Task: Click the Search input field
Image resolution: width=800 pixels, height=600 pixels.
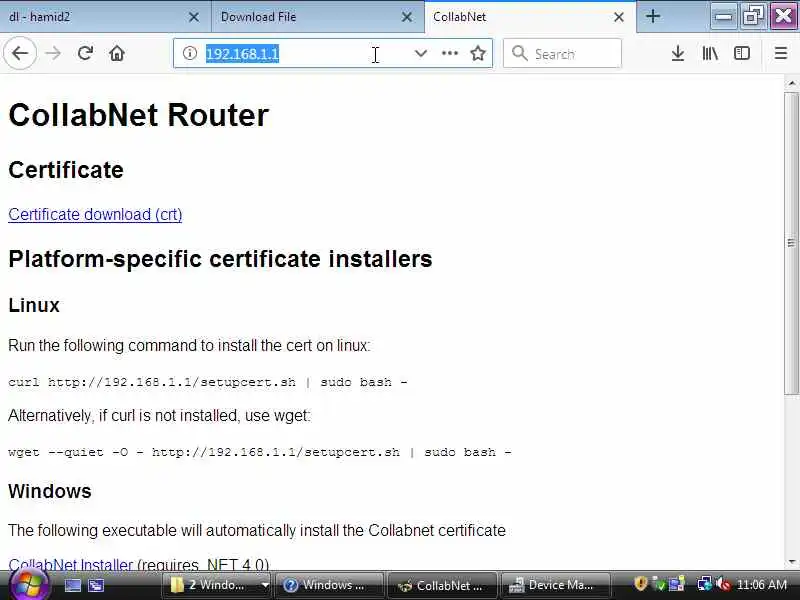Action: (562, 53)
